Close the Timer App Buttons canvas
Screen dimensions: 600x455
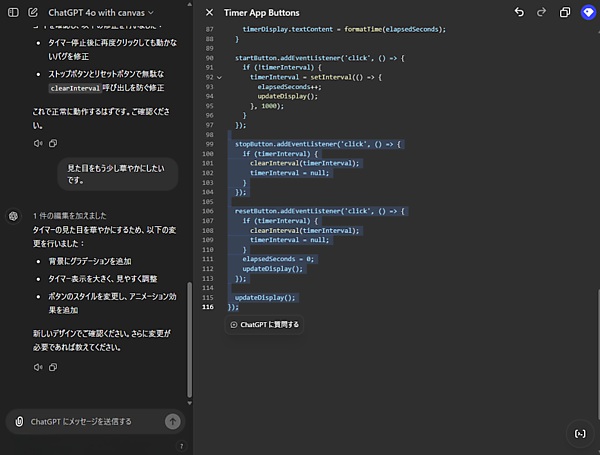[209, 12]
